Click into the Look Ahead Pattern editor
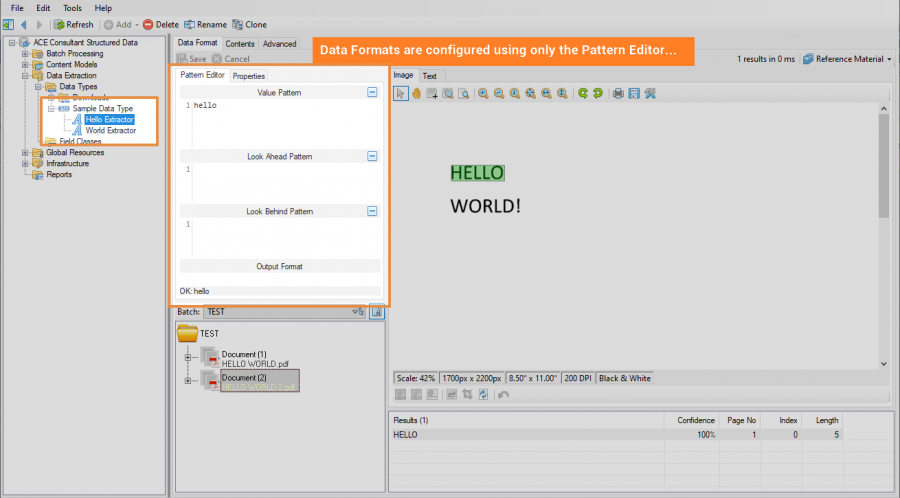This screenshot has height=498, width=900. click(x=286, y=183)
